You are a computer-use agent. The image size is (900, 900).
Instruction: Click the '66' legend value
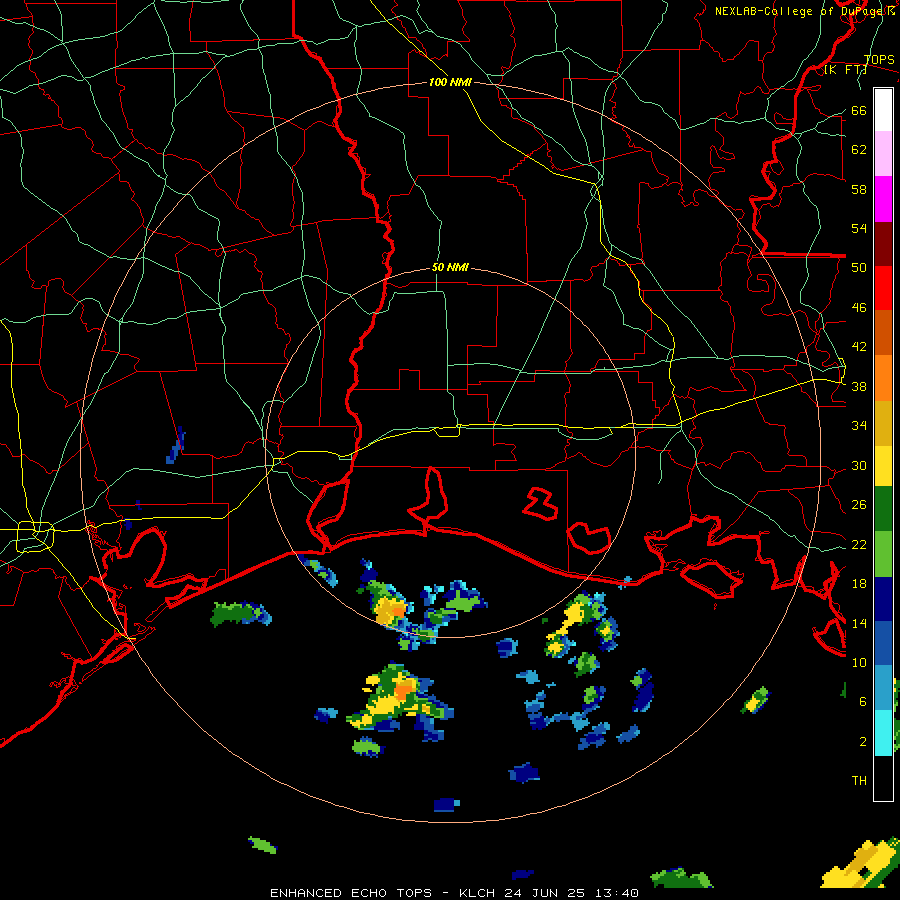click(859, 110)
